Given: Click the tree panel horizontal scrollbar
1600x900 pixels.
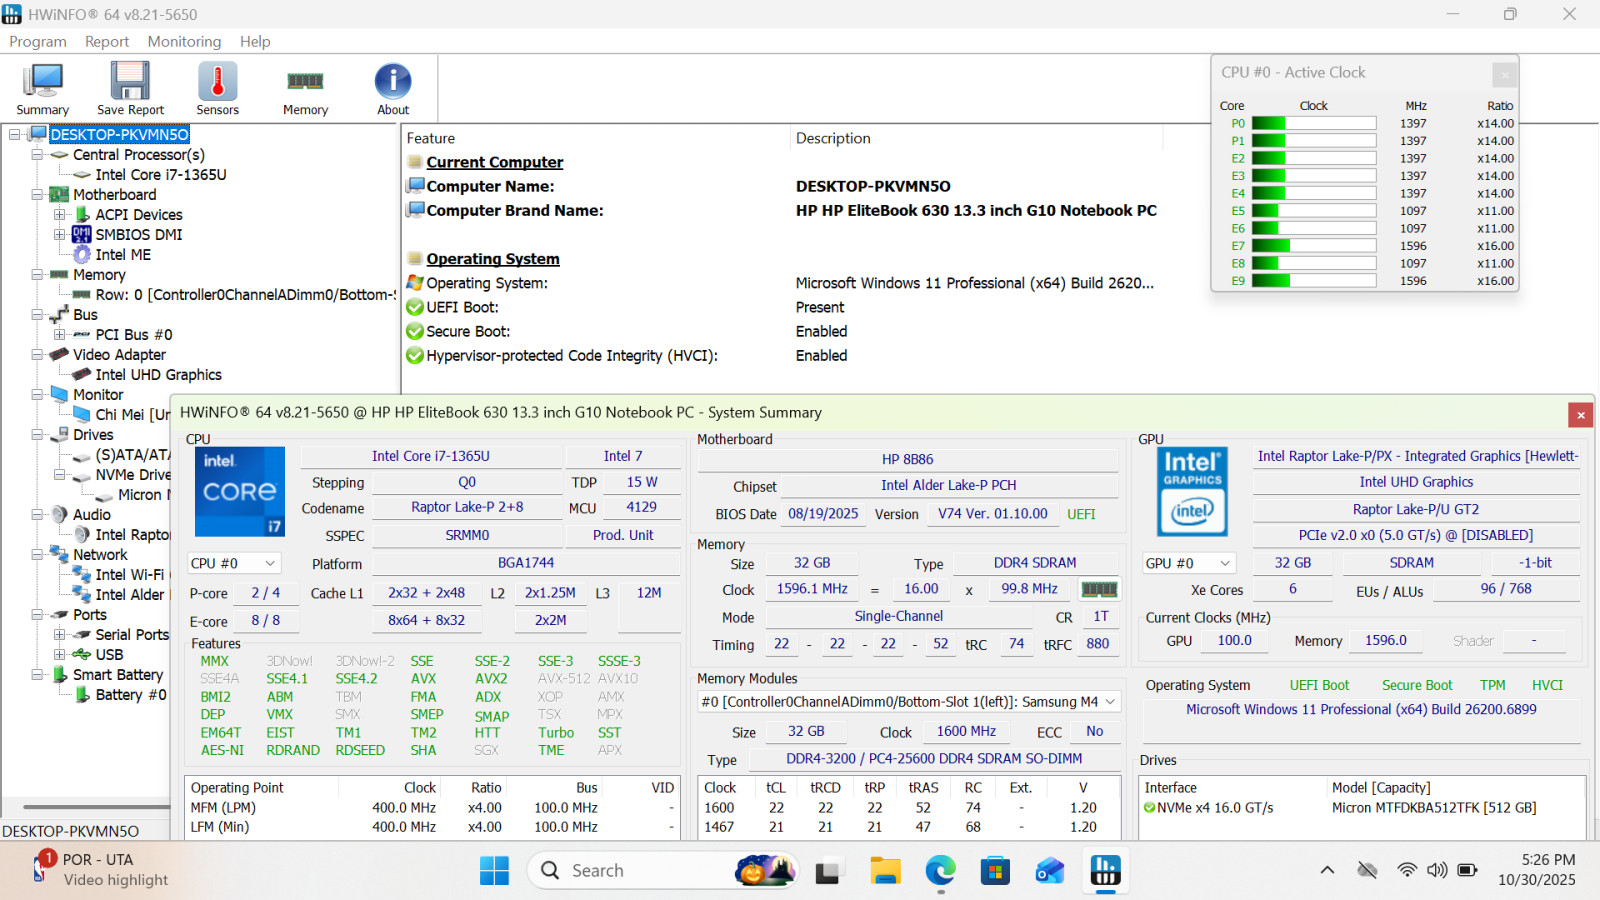Looking at the screenshot, I should (x=96, y=807).
